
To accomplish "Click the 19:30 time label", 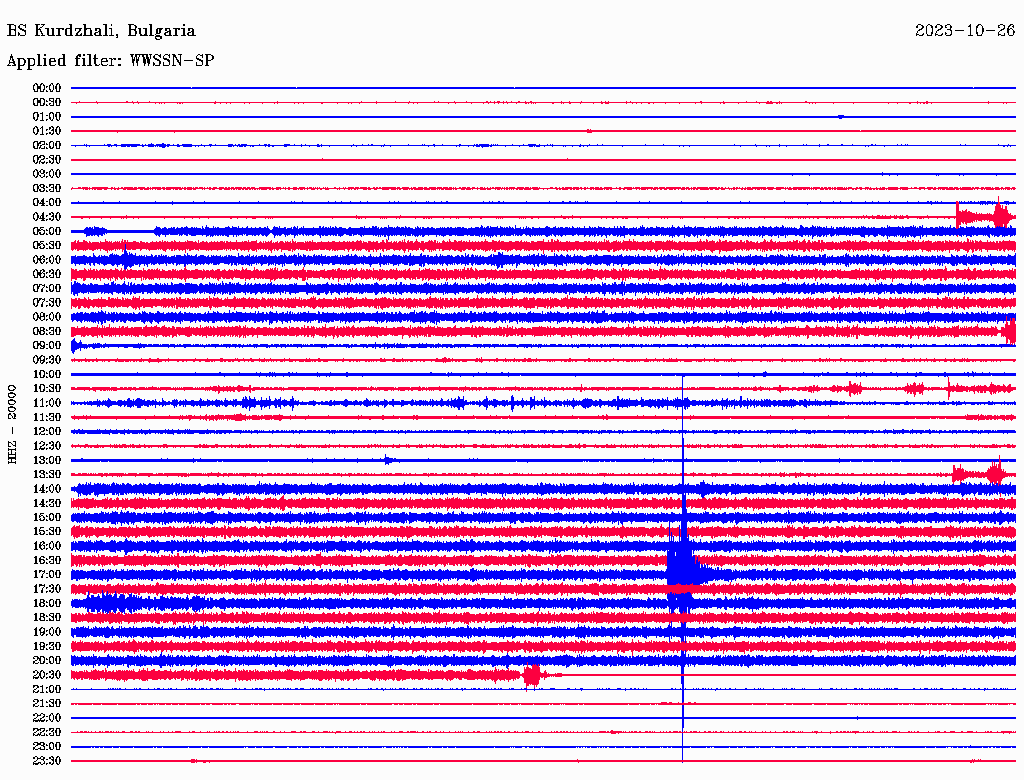I will pyautogui.click(x=46, y=646).
